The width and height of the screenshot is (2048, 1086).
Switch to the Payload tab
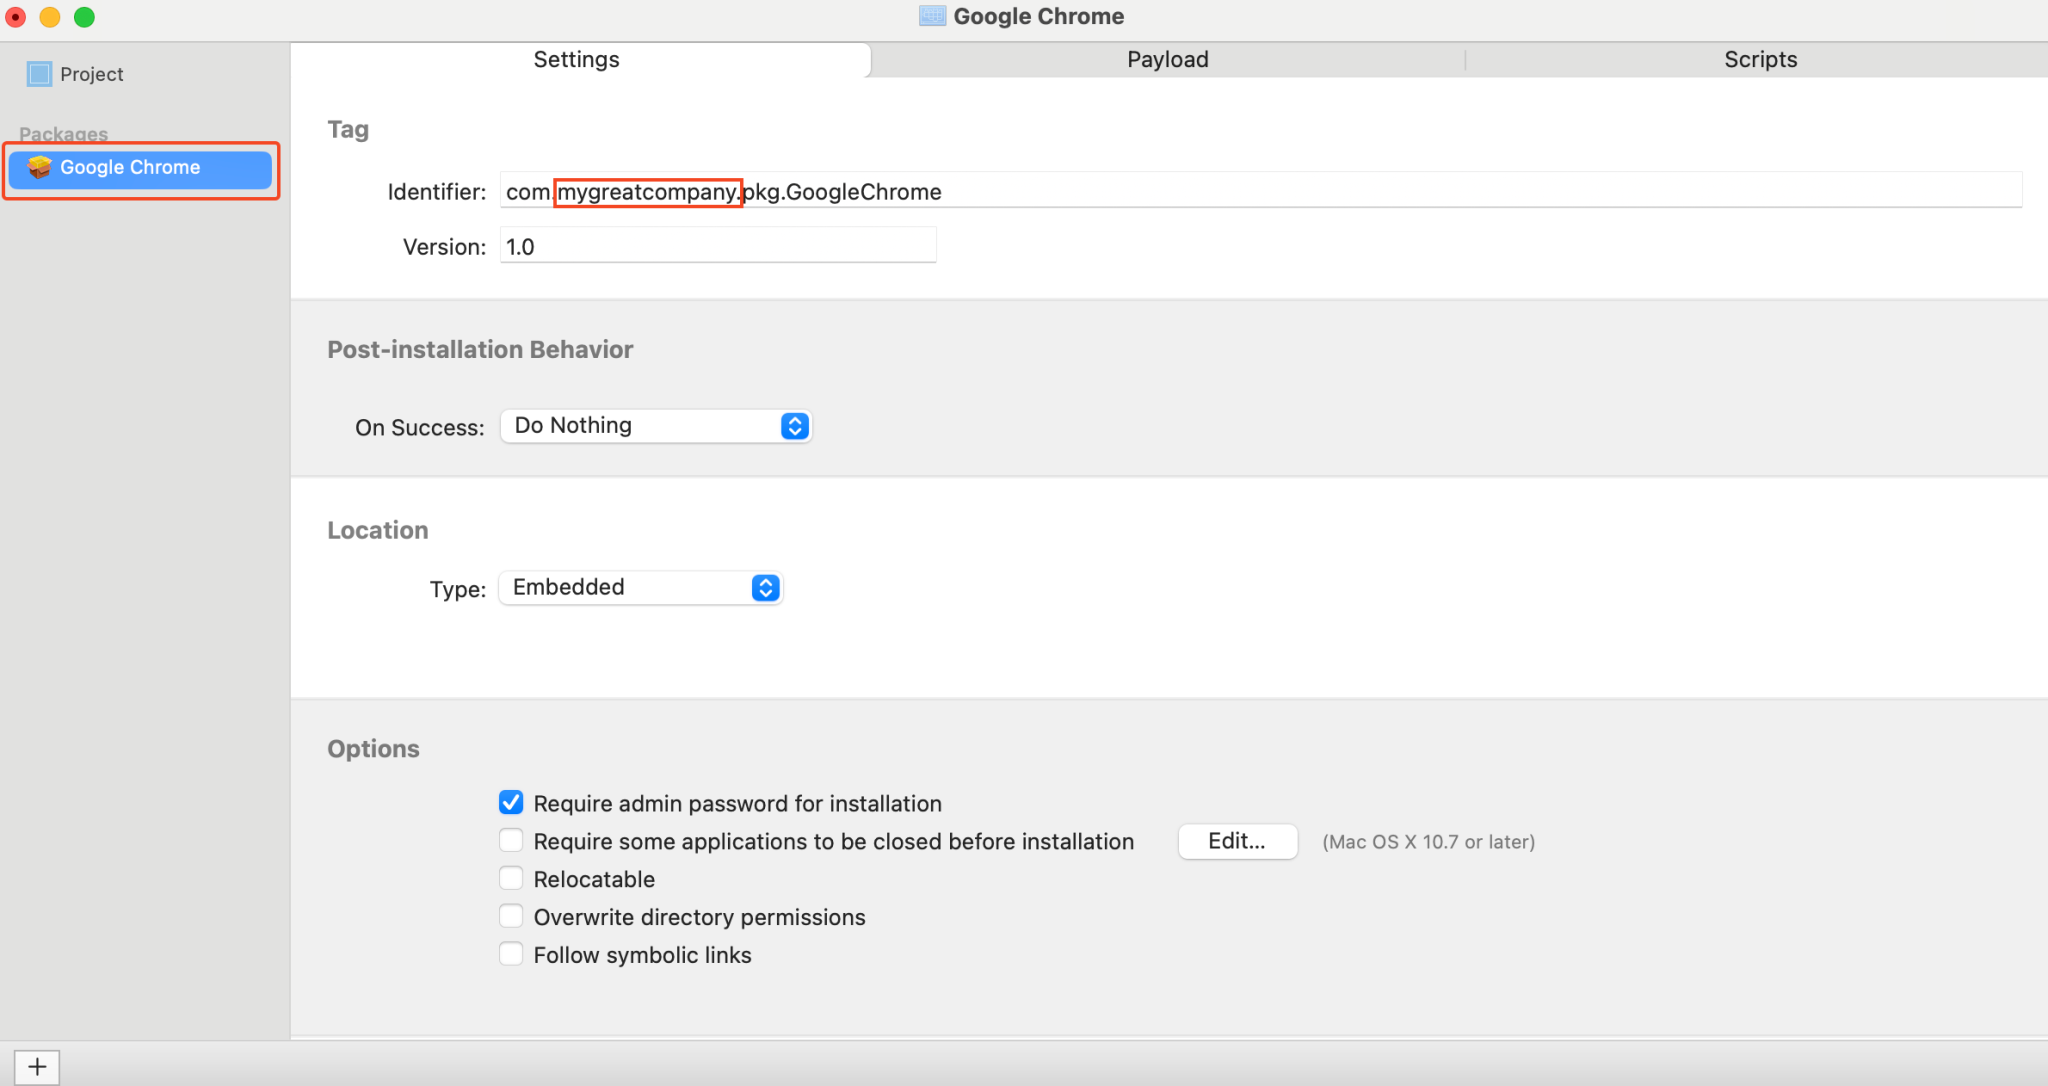tap(1167, 59)
